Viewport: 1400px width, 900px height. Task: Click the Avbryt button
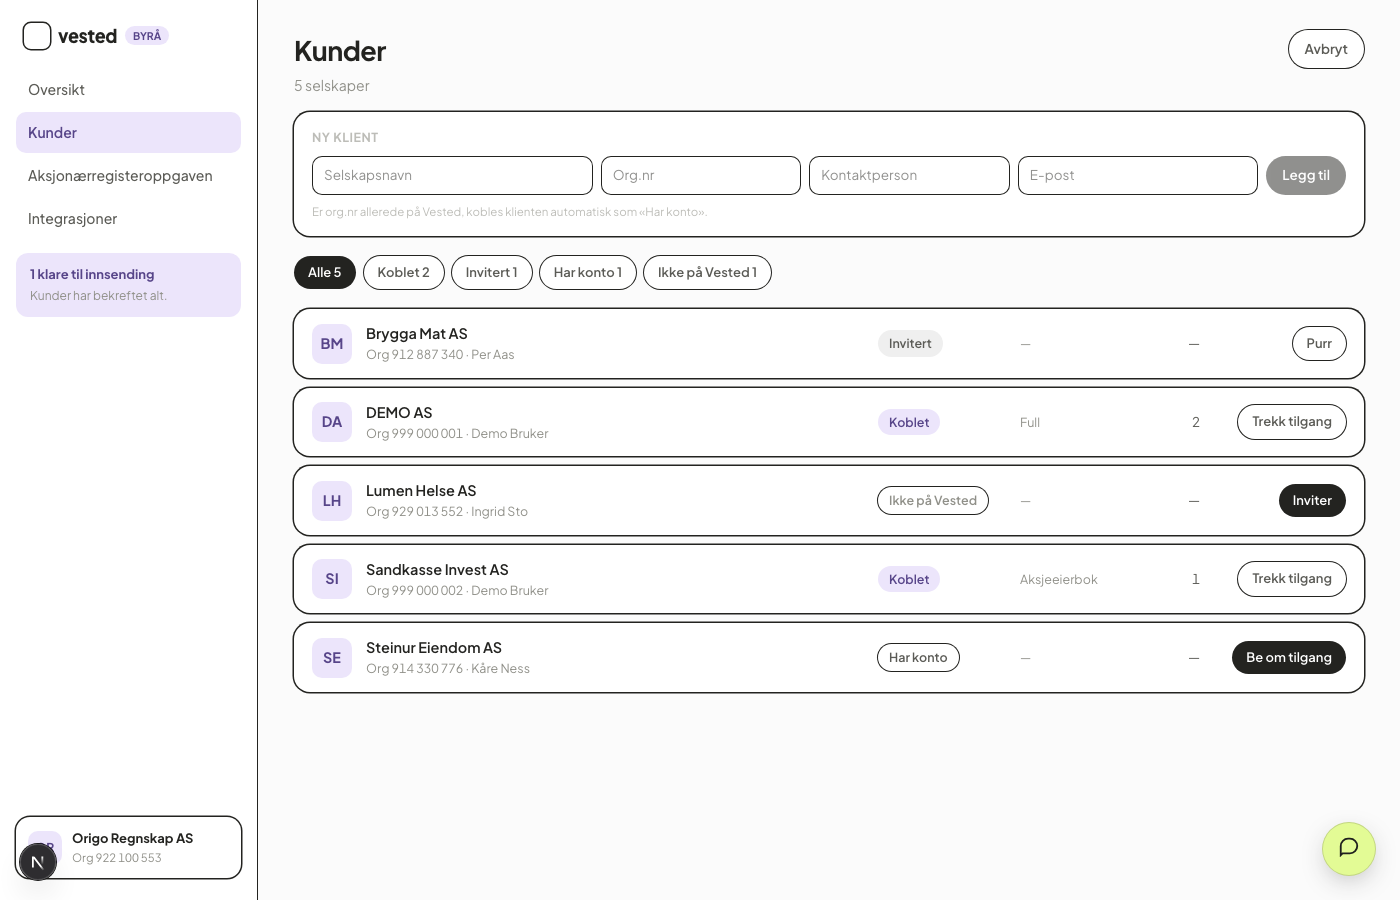[x=1326, y=49]
